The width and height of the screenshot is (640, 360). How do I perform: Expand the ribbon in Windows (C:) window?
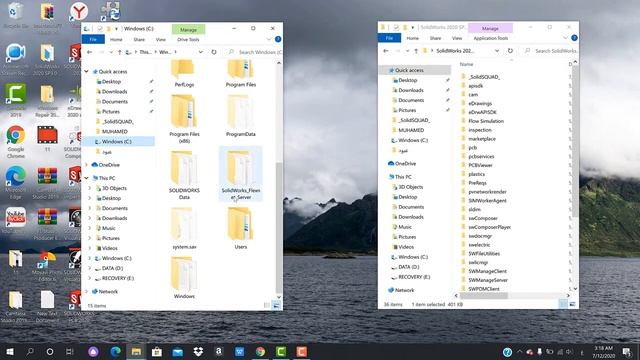pos(269,39)
